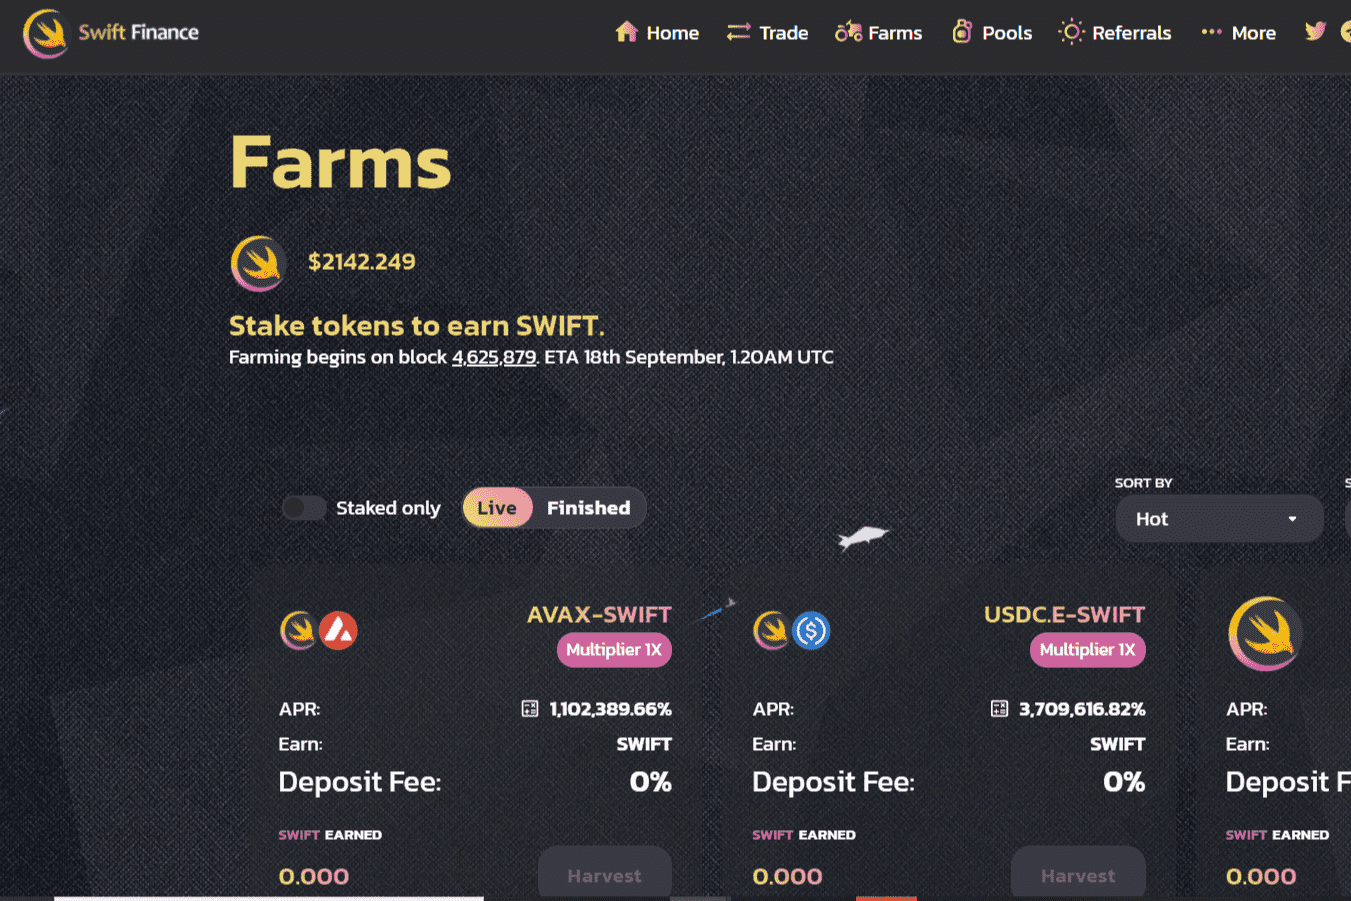
Task: Open the APR calculator for USDC.E-SWIFT
Action: point(999,708)
